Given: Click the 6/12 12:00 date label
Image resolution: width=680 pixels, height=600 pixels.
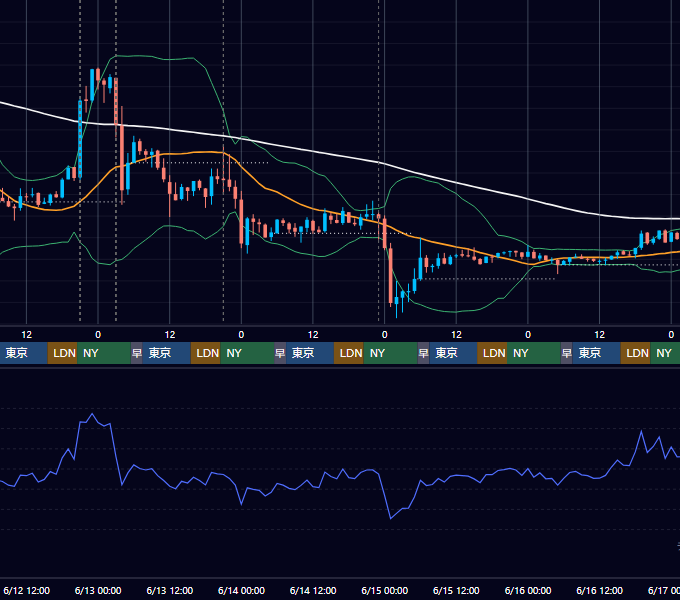Looking at the screenshot, I should tap(26, 590).
